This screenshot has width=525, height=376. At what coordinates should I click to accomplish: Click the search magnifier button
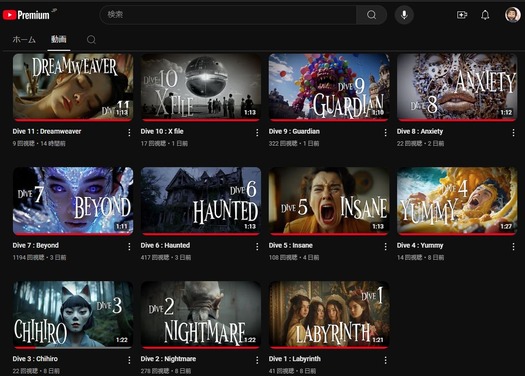click(371, 15)
